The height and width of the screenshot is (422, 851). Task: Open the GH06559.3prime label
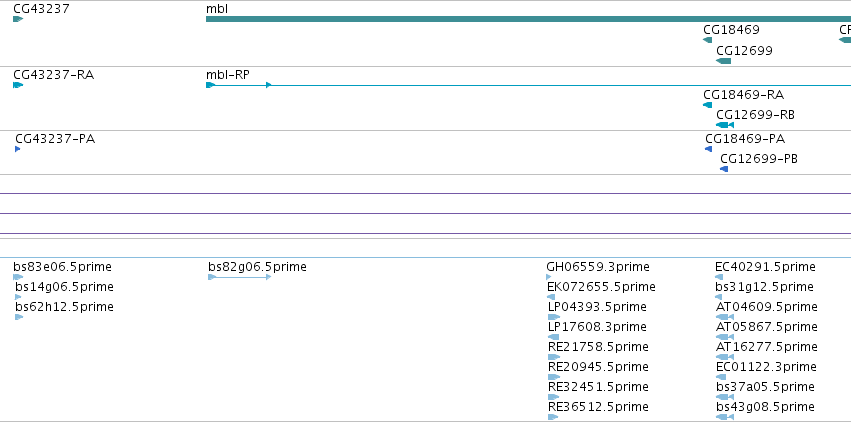click(x=598, y=267)
